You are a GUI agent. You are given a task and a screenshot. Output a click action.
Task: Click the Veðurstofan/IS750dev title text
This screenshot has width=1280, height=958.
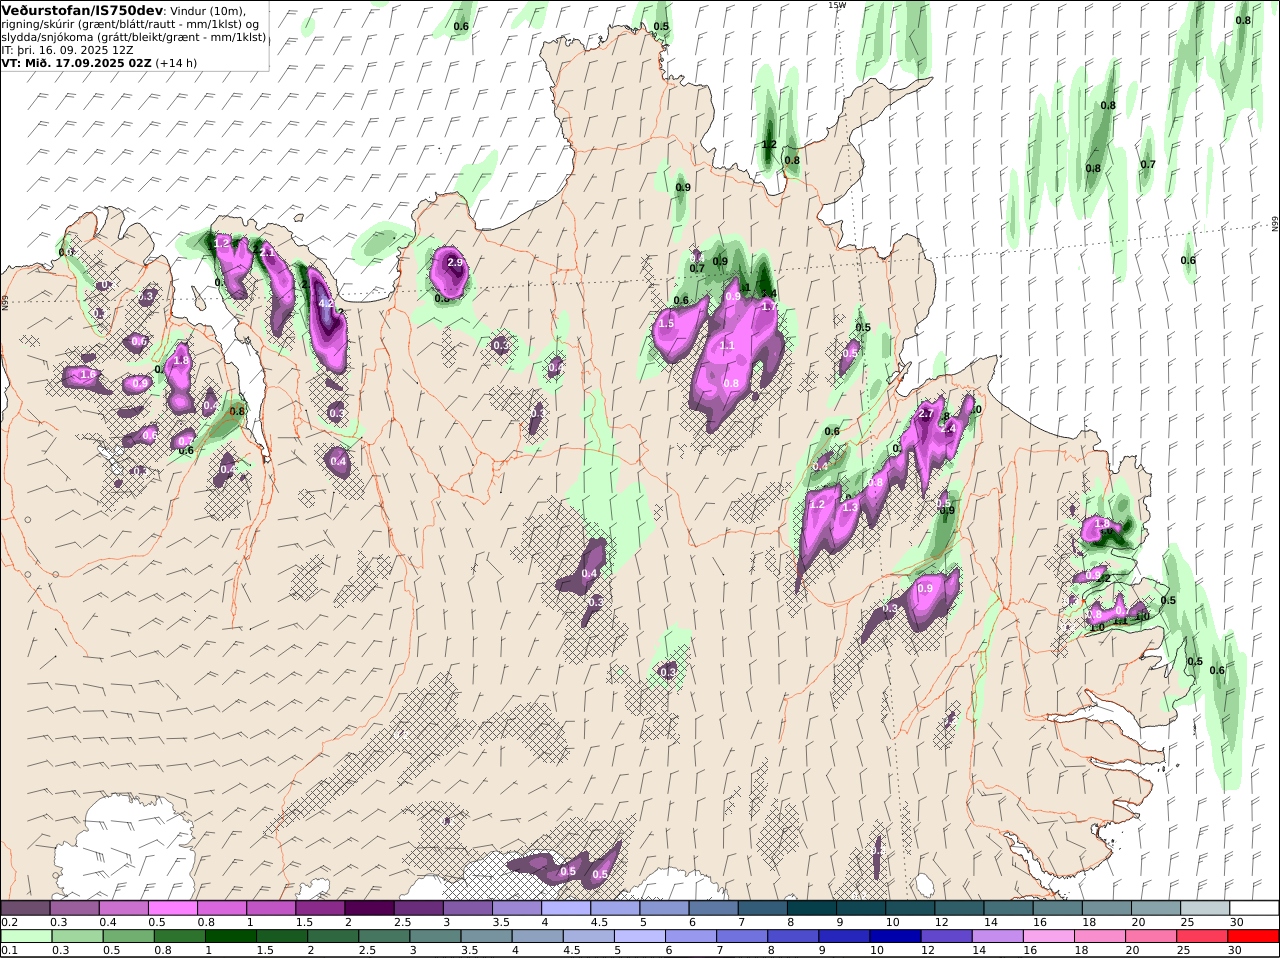[x=83, y=10]
